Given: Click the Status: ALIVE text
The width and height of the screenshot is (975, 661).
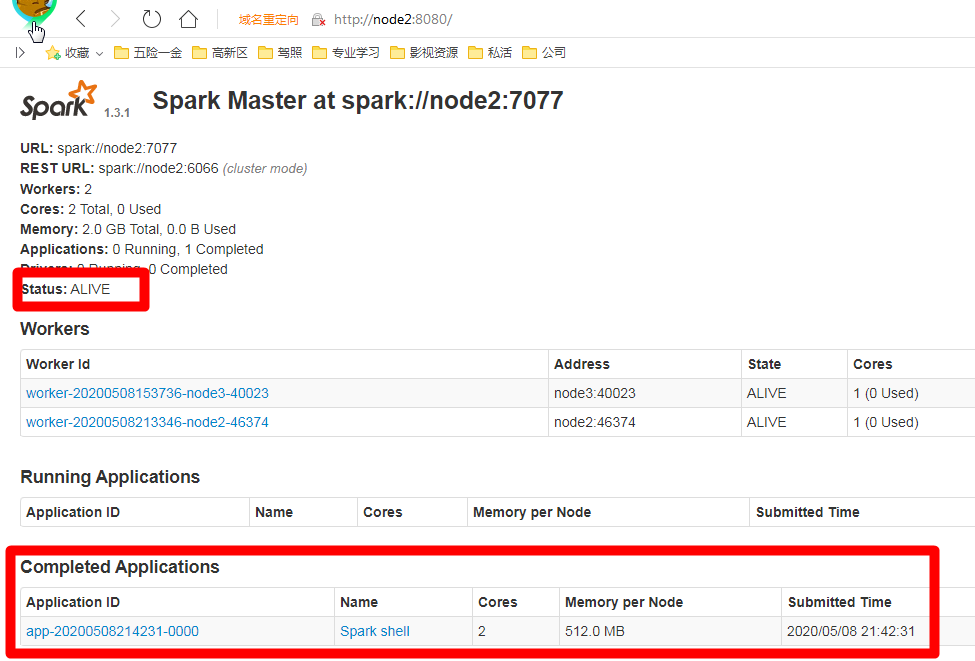Looking at the screenshot, I should coord(66,289).
